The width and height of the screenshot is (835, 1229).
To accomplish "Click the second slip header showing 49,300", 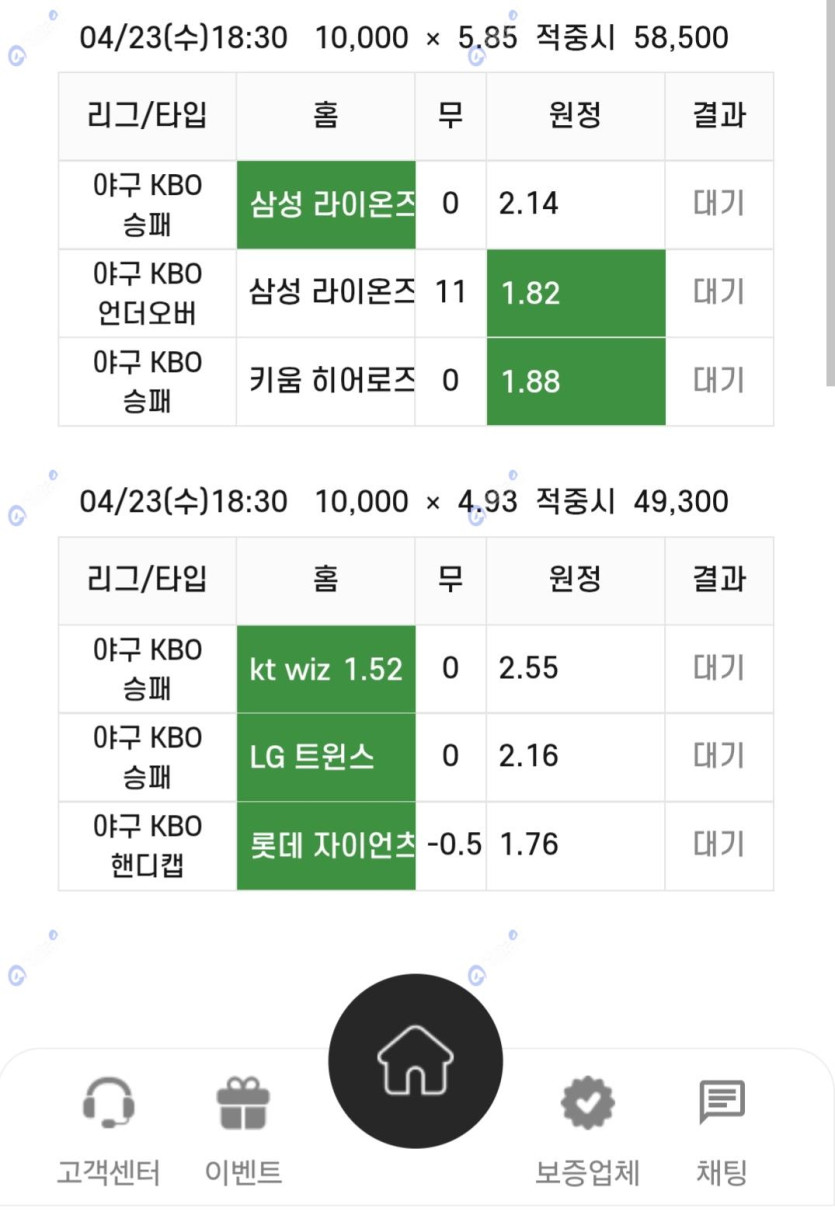I will (x=404, y=501).
